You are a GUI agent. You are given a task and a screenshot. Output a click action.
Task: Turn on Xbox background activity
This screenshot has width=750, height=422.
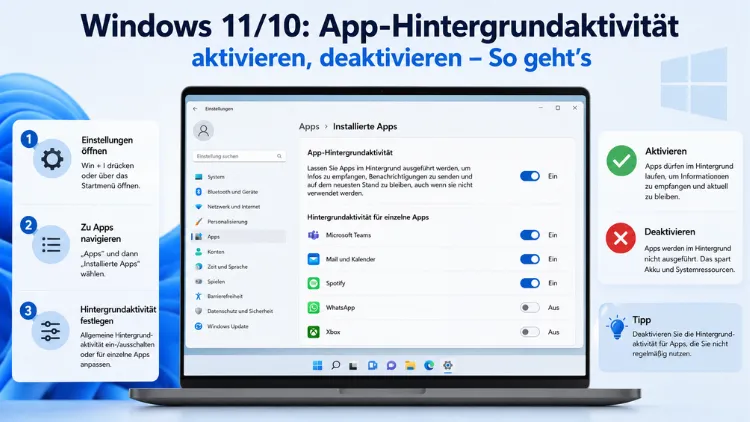(529, 332)
